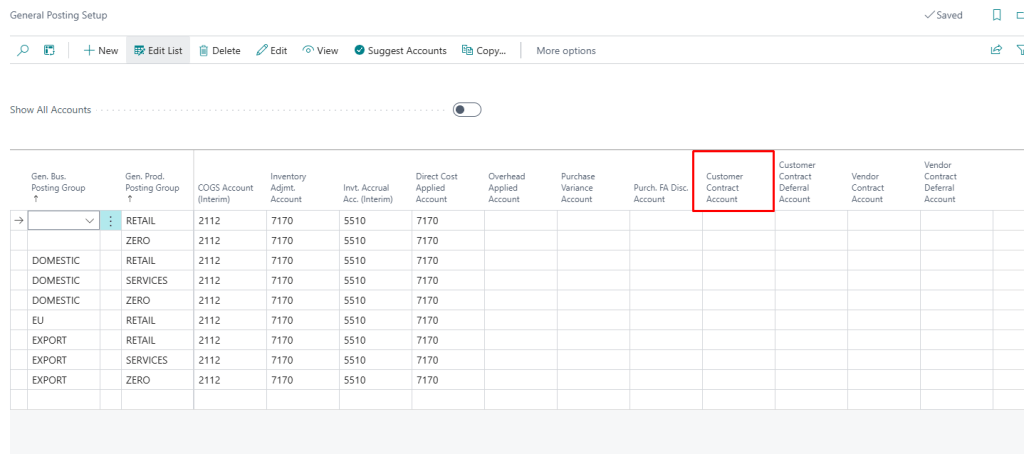
Task: Open row options menu for first row
Action: tap(110, 221)
